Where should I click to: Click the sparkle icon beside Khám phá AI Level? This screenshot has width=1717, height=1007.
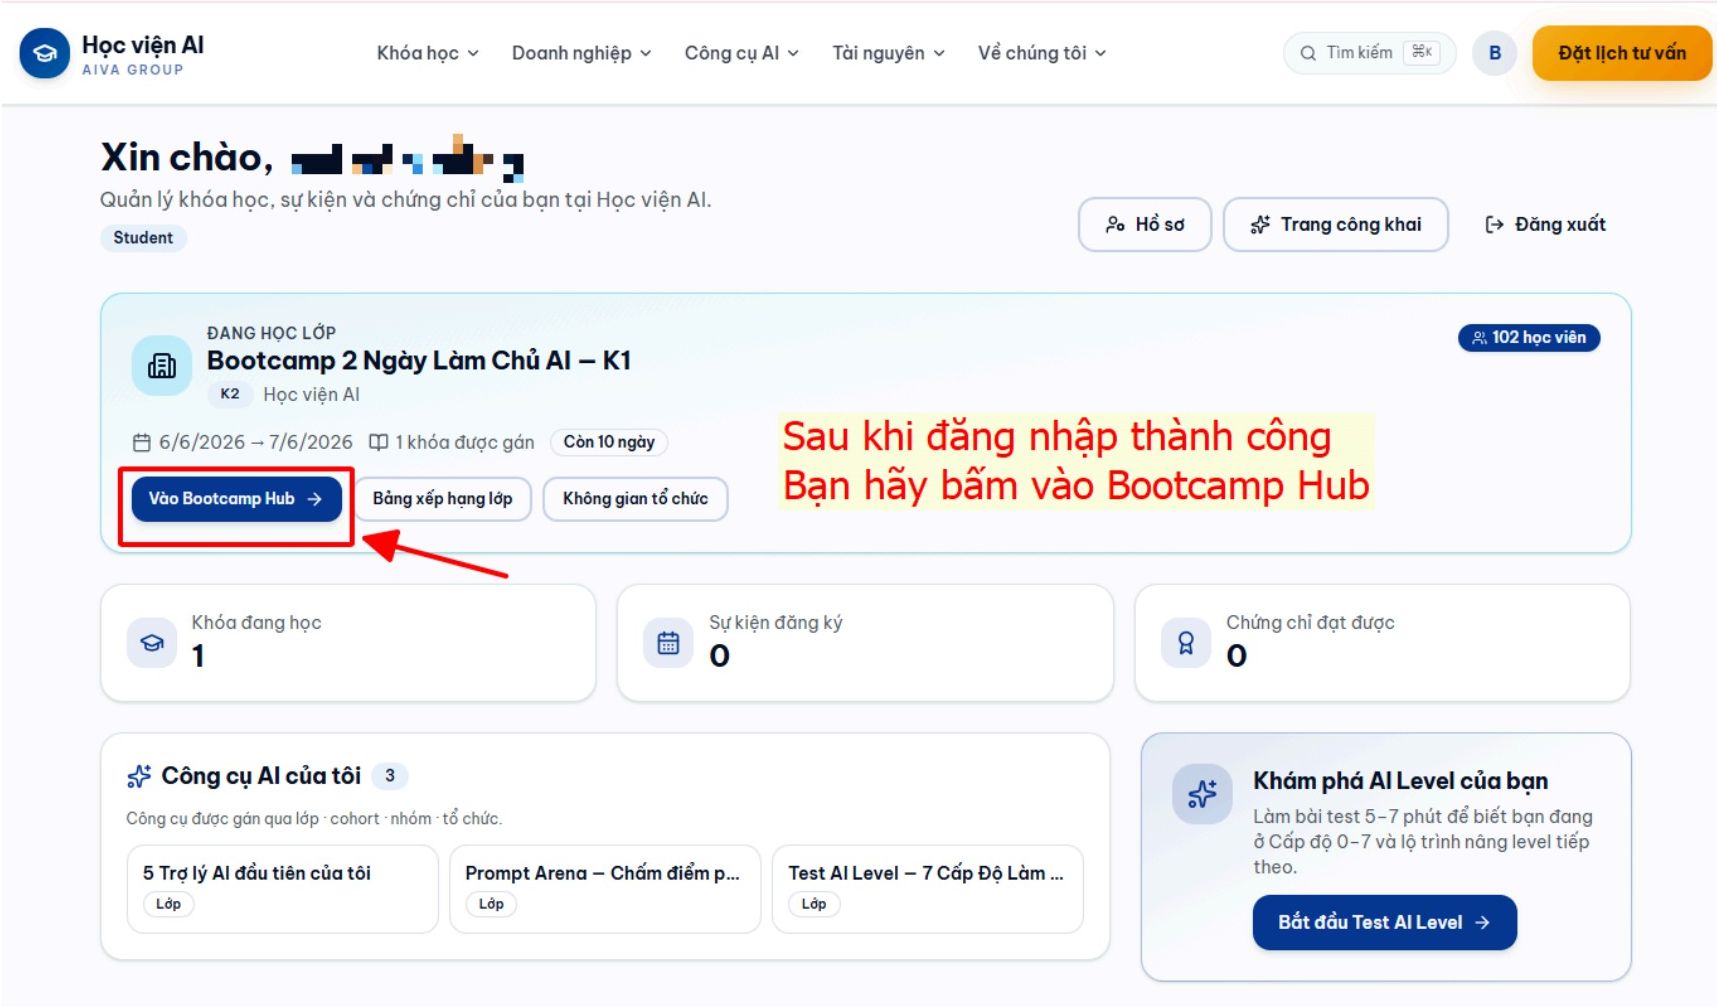[x=1202, y=795]
